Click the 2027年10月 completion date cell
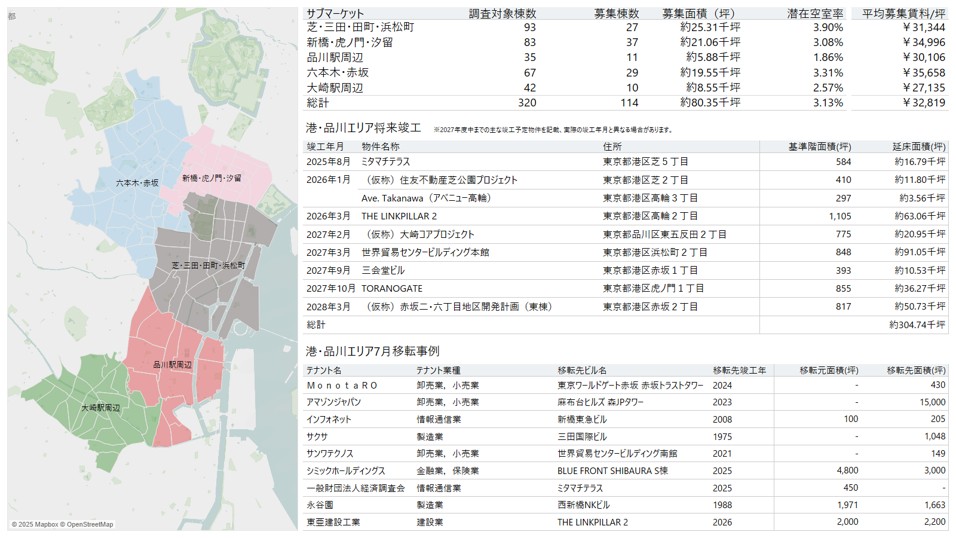This screenshot has width=956, height=538. 330,289
